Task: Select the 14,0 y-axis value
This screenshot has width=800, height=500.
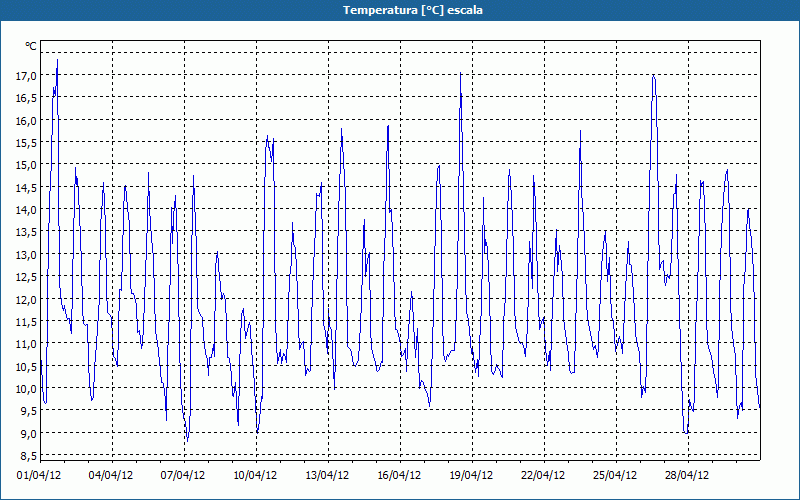Action: 26,210
